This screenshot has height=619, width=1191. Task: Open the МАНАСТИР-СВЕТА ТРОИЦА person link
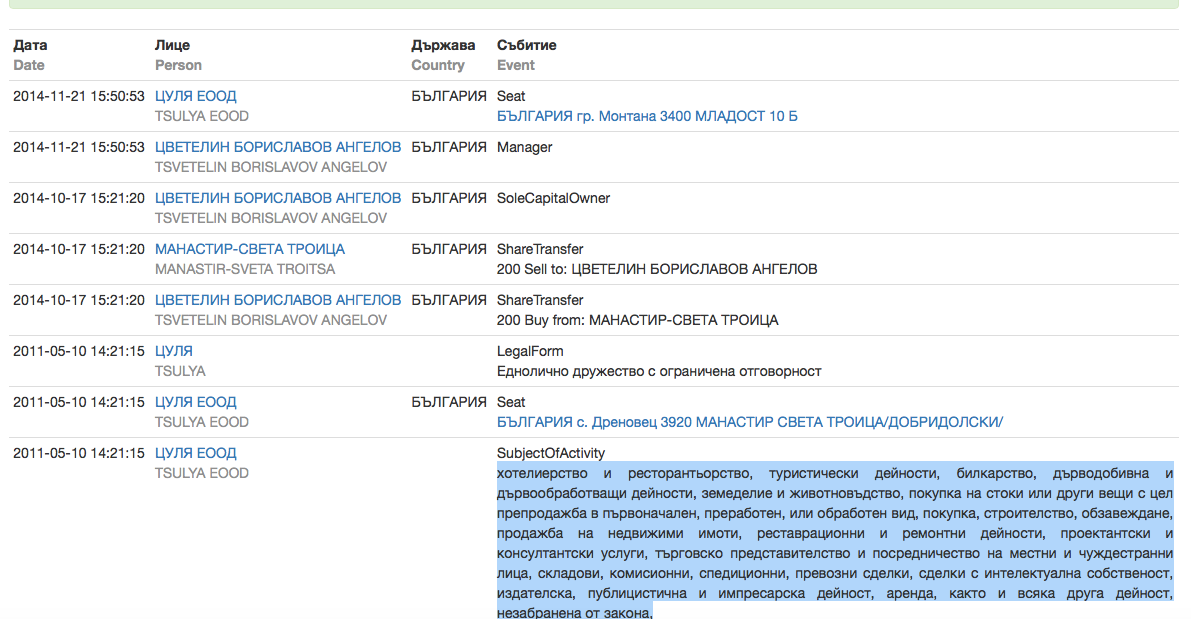tap(250, 249)
